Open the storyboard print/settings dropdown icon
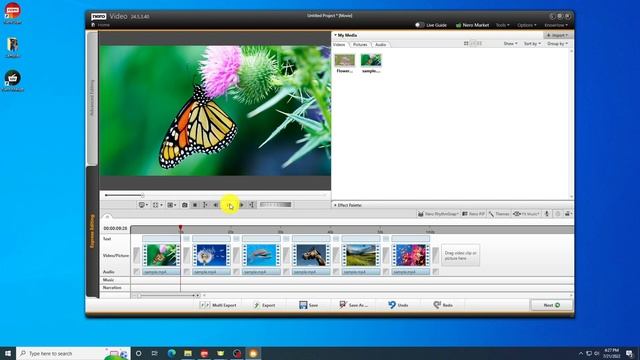Viewport: 640px width, 360px height. pyautogui.click(x=568, y=214)
